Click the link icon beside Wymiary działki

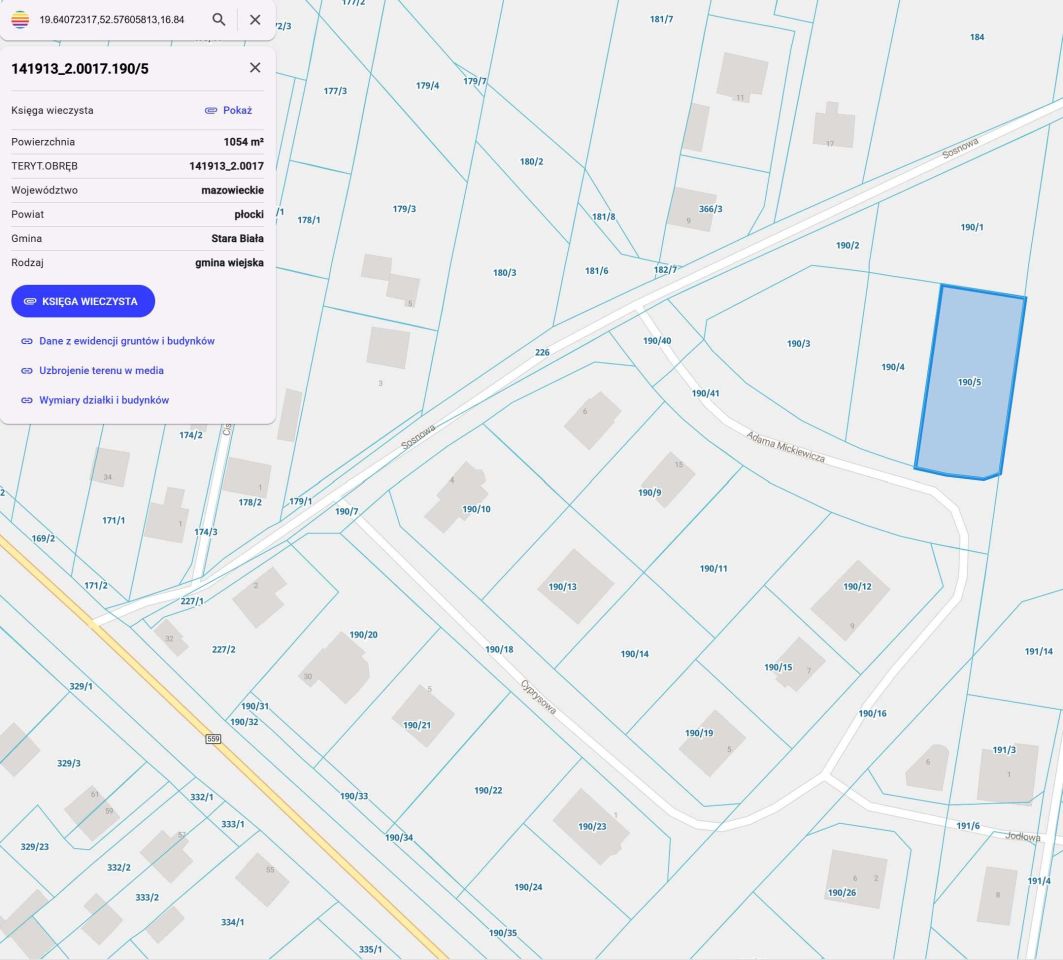[26, 401]
